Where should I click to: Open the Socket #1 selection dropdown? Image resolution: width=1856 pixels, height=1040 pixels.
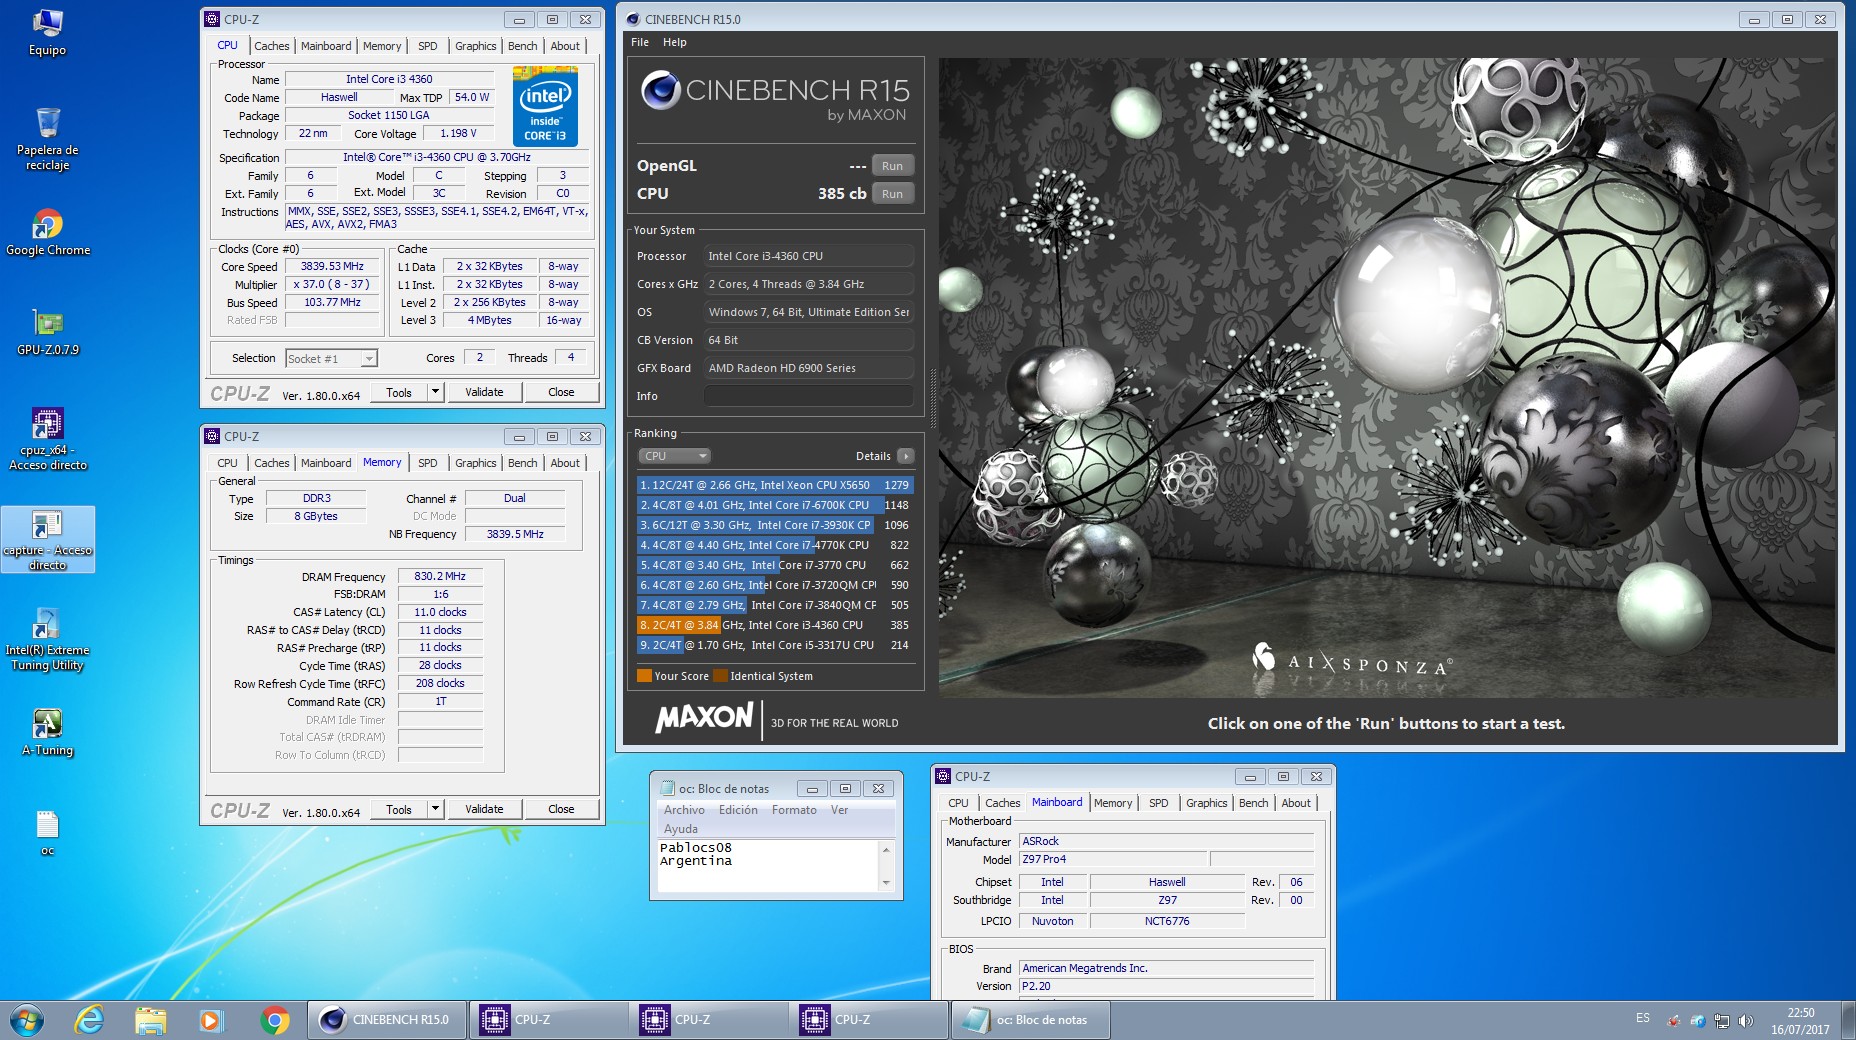(x=331, y=358)
